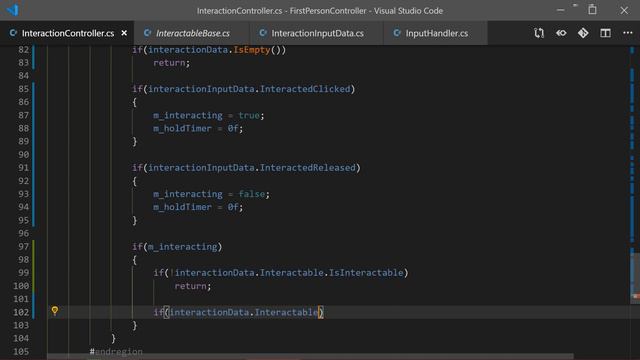Restore down the Visual Studio Code window

pyautogui.click(x=592, y=10)
